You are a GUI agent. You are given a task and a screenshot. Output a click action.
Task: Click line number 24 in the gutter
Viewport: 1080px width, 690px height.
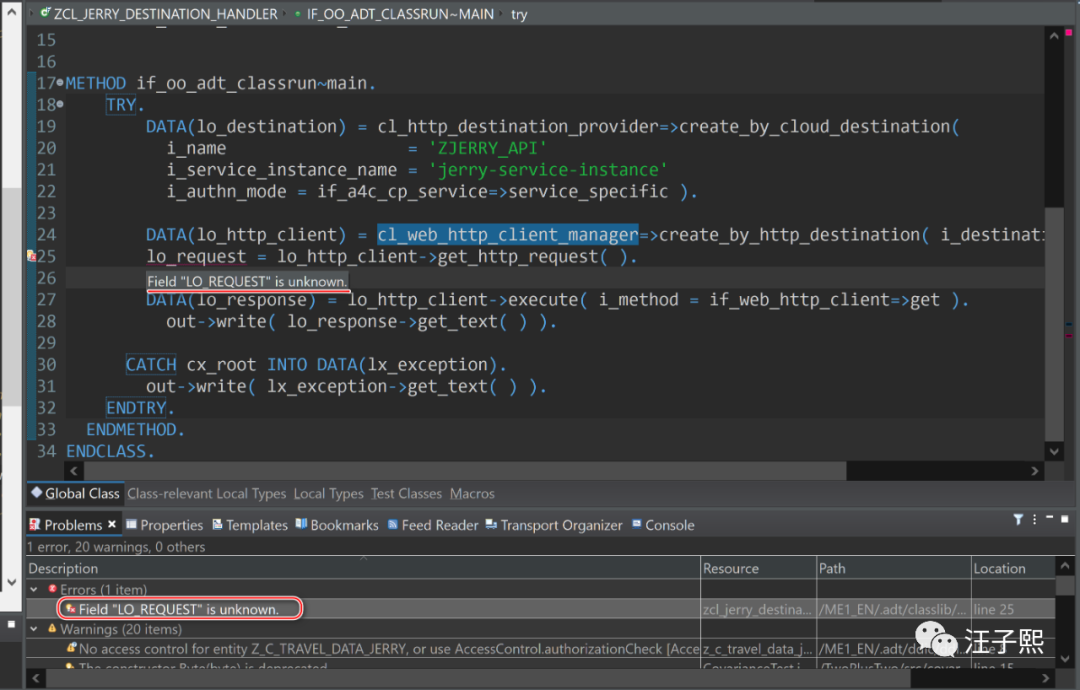46,235
